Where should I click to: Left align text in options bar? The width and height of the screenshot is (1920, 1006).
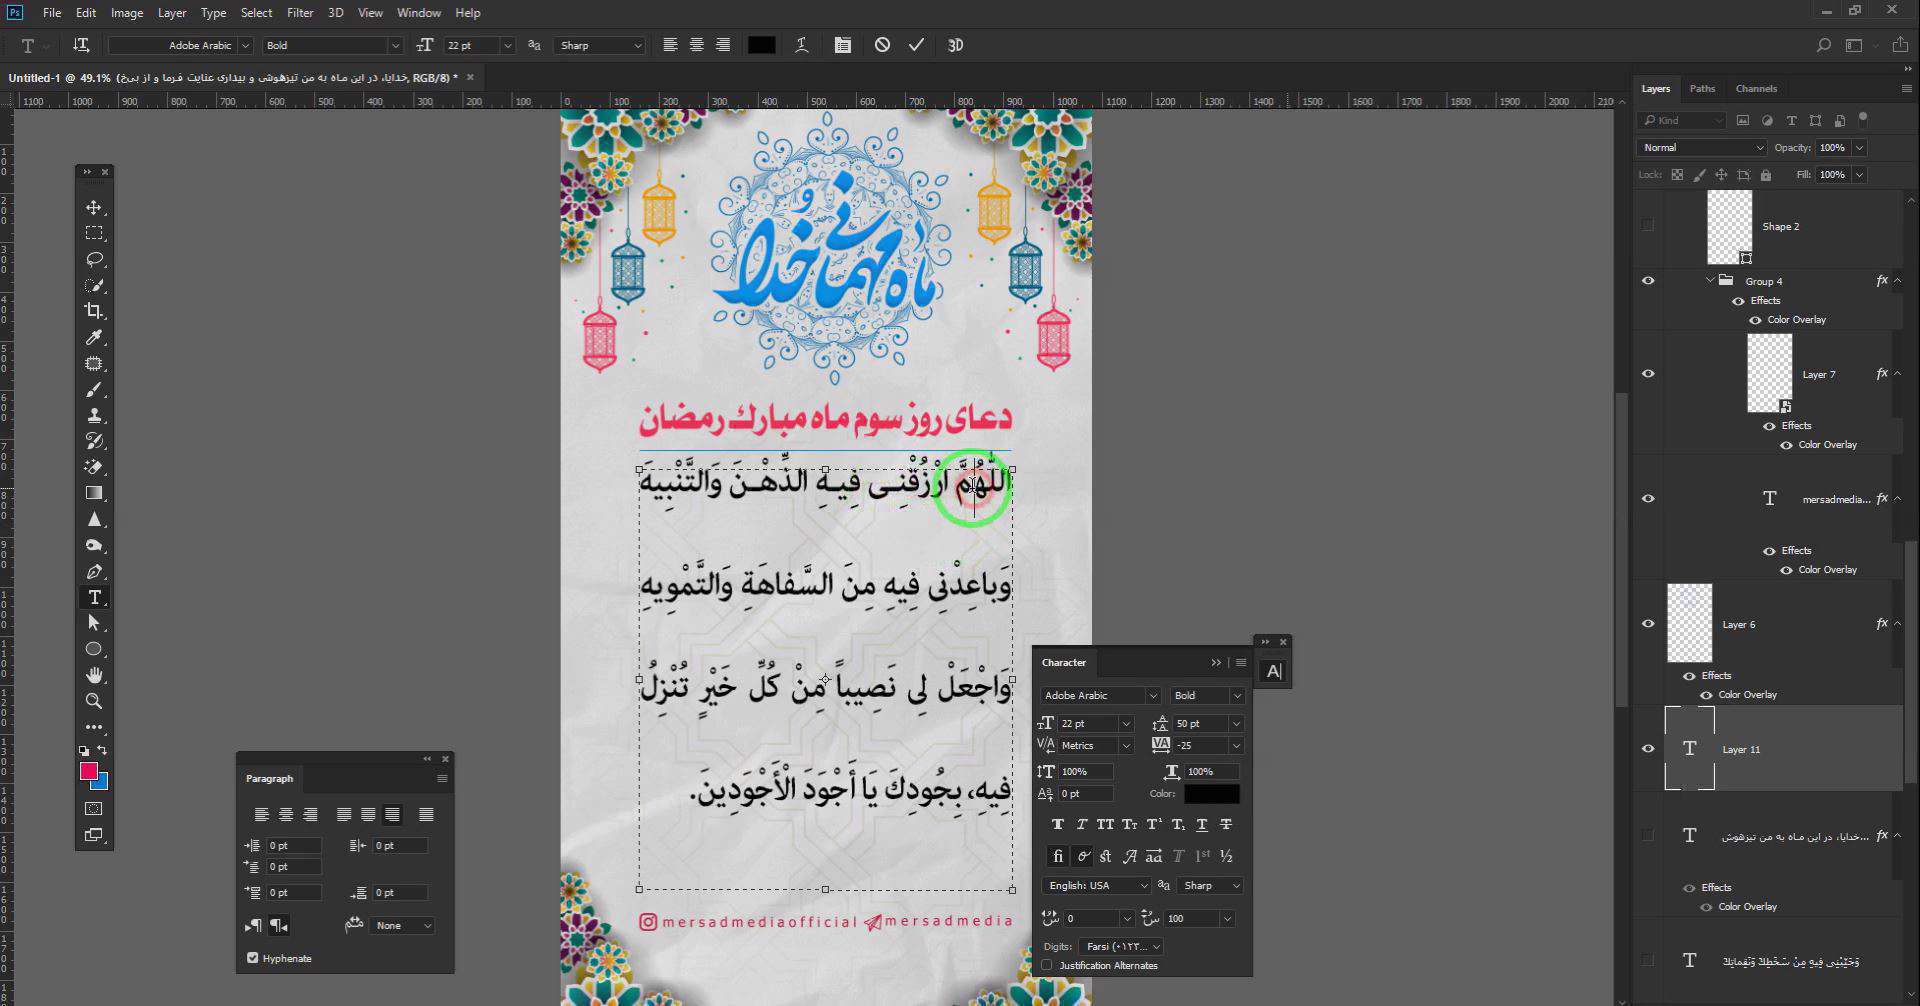click(x=670, y=45)
